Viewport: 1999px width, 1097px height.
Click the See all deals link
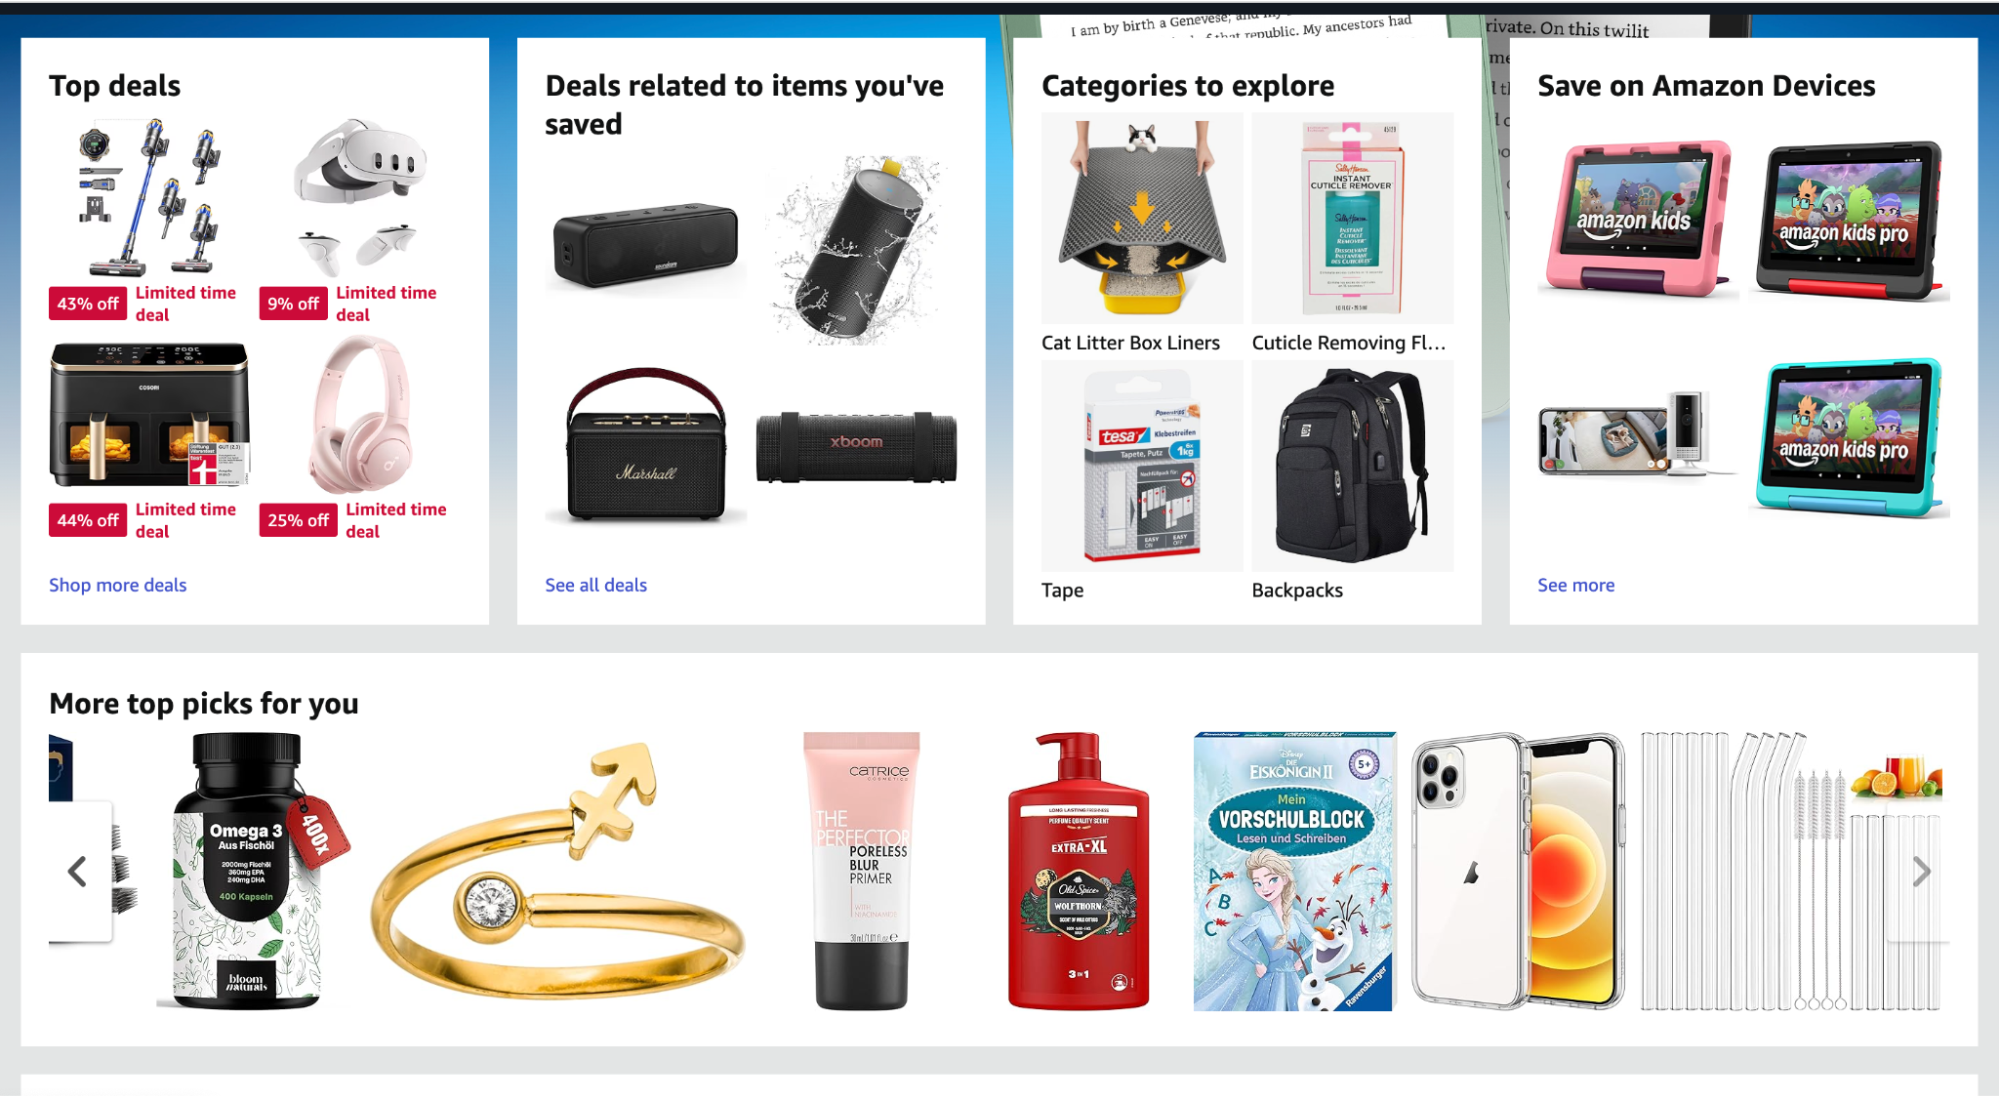tap(596, 585)
